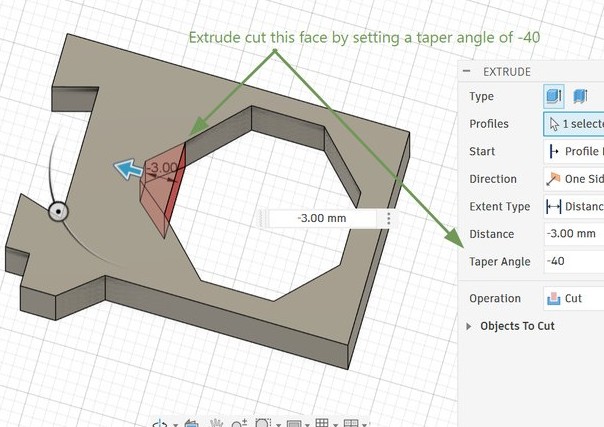Click the Viewports layout icon
The width and height of the screenshot is (604, 427).
351,423
